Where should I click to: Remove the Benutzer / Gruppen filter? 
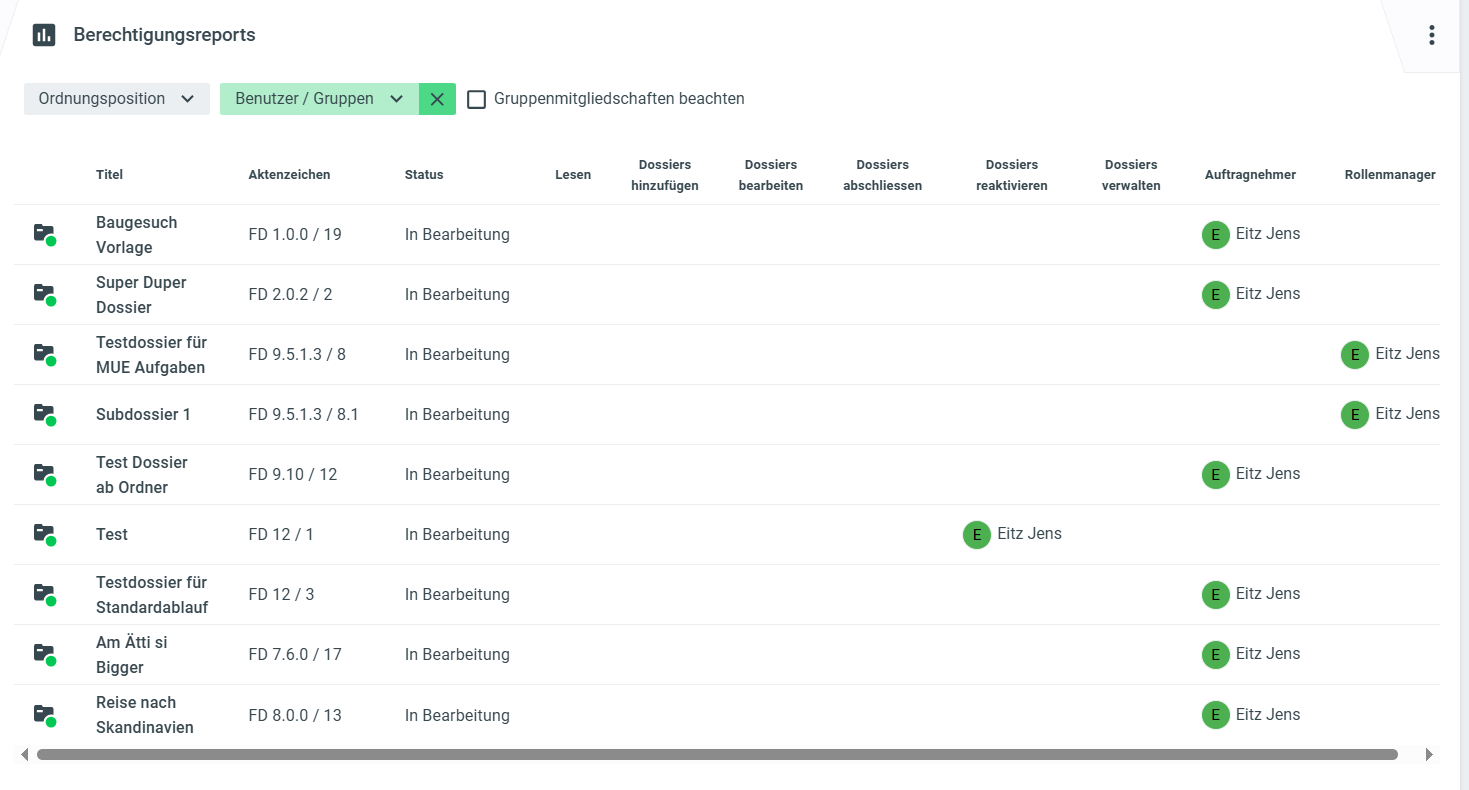[x=437, y=99]
